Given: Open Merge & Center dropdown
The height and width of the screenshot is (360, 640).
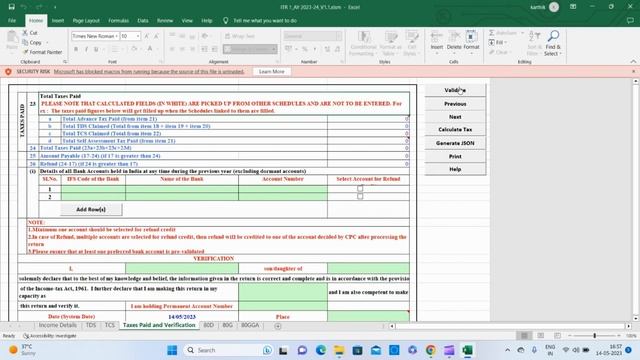Looking at the screenshot, I should (x=274, y=49).
